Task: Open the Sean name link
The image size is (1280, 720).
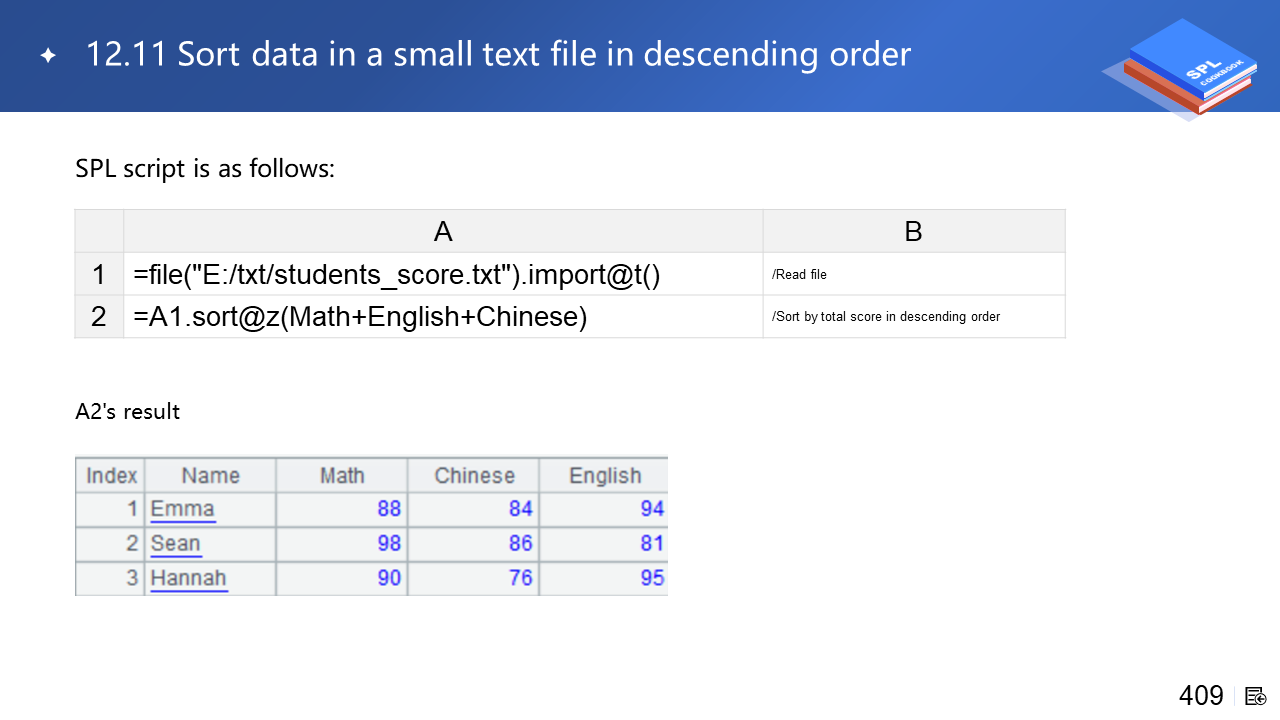Action: (x=175, y=544)
